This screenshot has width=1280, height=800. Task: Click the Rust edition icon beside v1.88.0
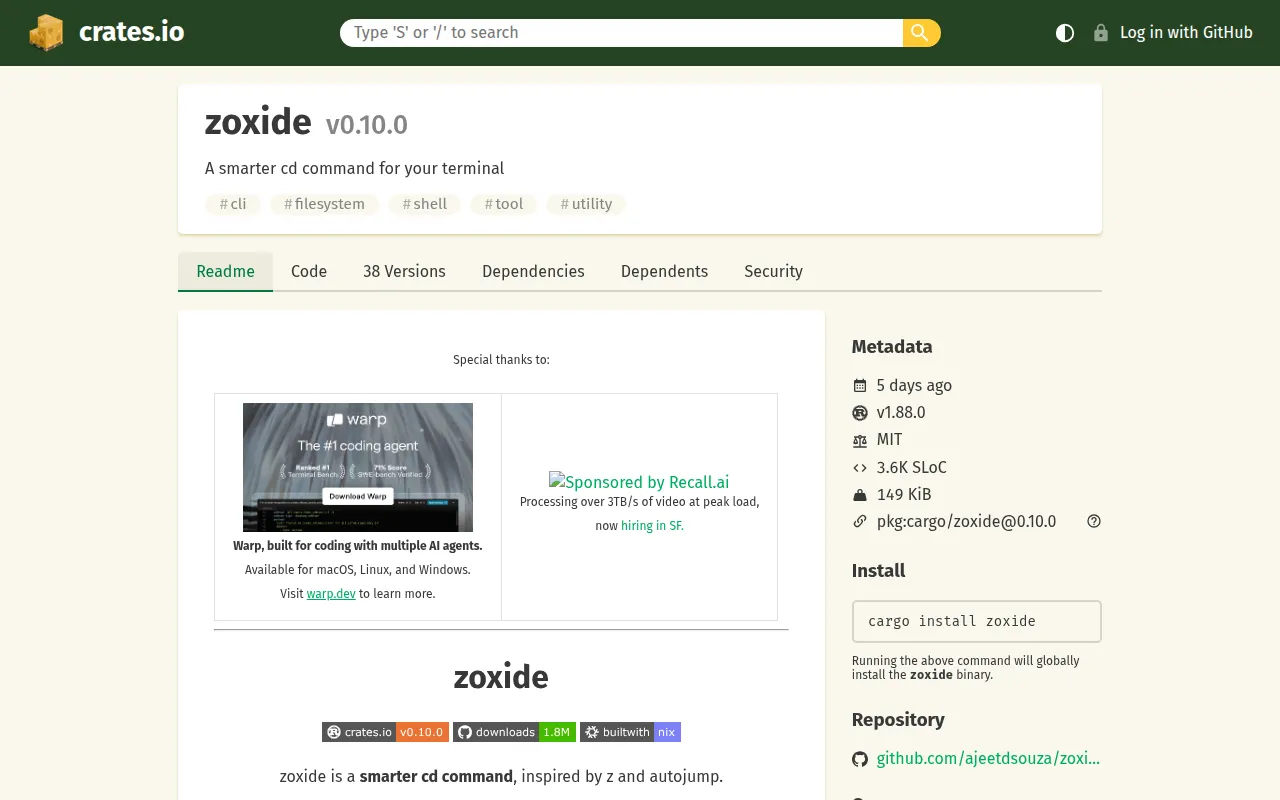pos(860,413)
